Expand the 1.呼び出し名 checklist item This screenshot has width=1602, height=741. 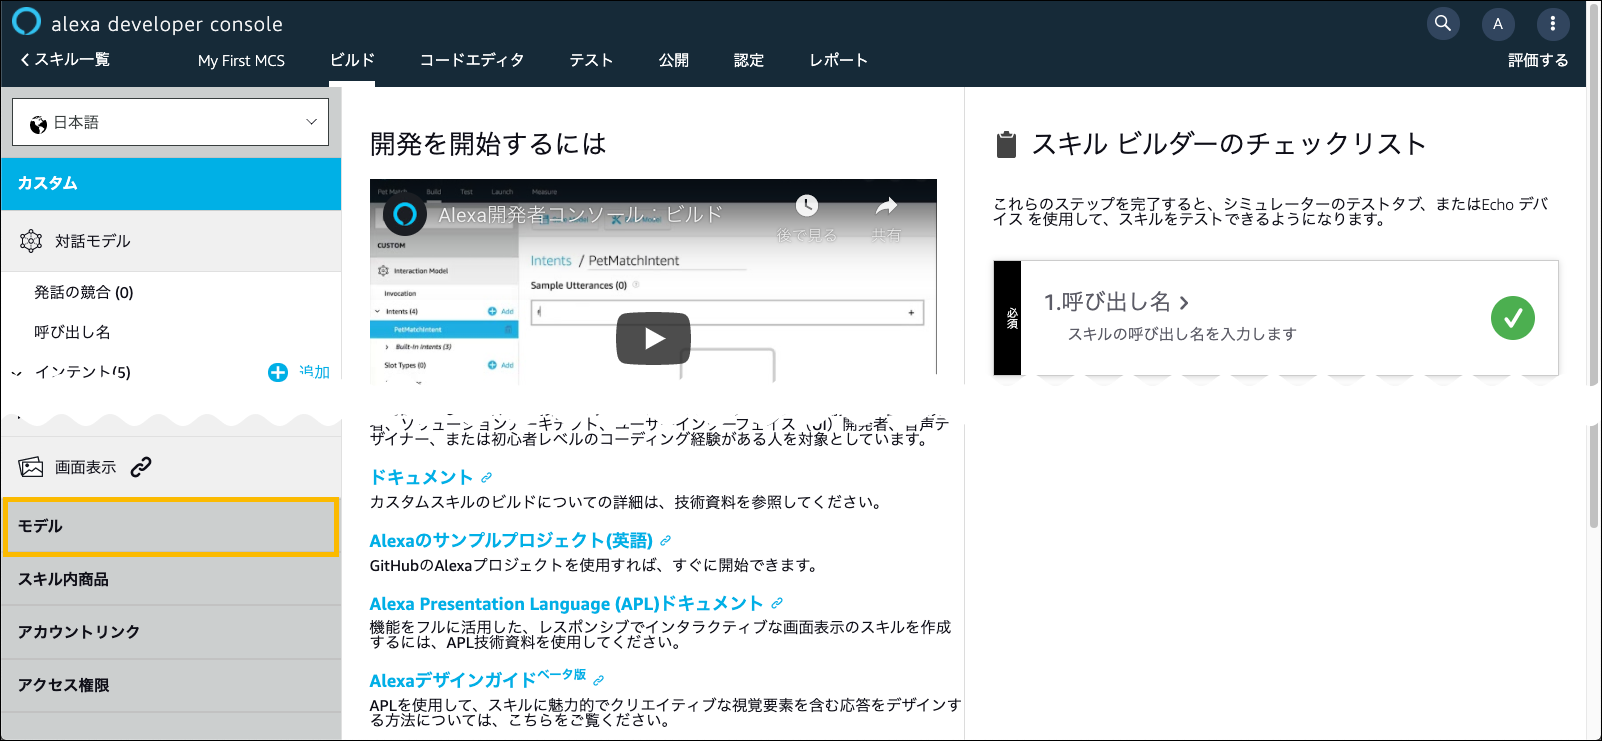(x=1116, y=302)
